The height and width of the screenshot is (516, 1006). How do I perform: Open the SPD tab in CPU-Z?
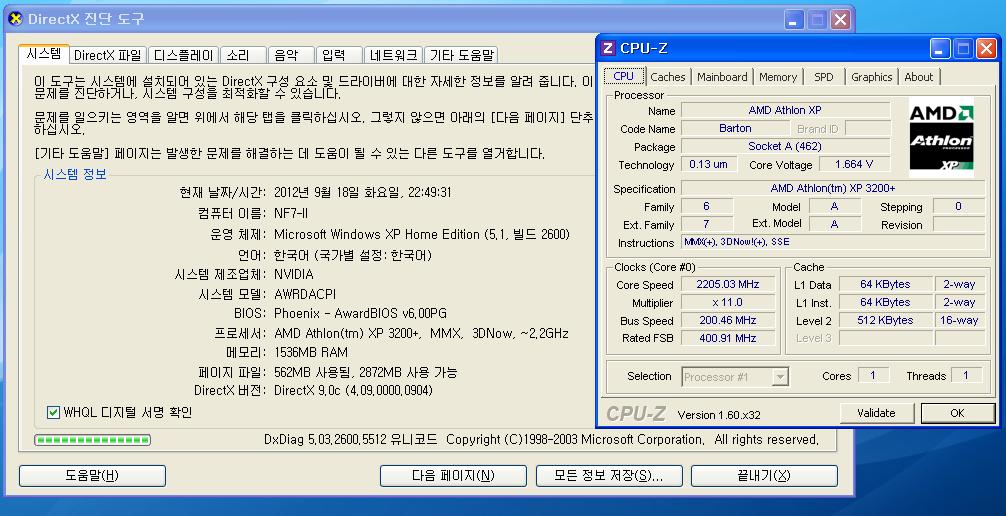(824, 77)
